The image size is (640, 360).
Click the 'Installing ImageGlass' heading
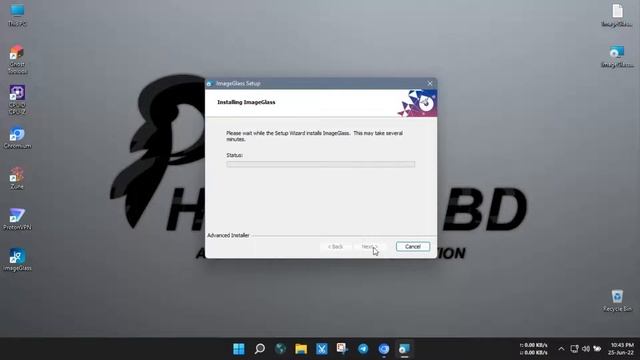(x=246, y=102)
